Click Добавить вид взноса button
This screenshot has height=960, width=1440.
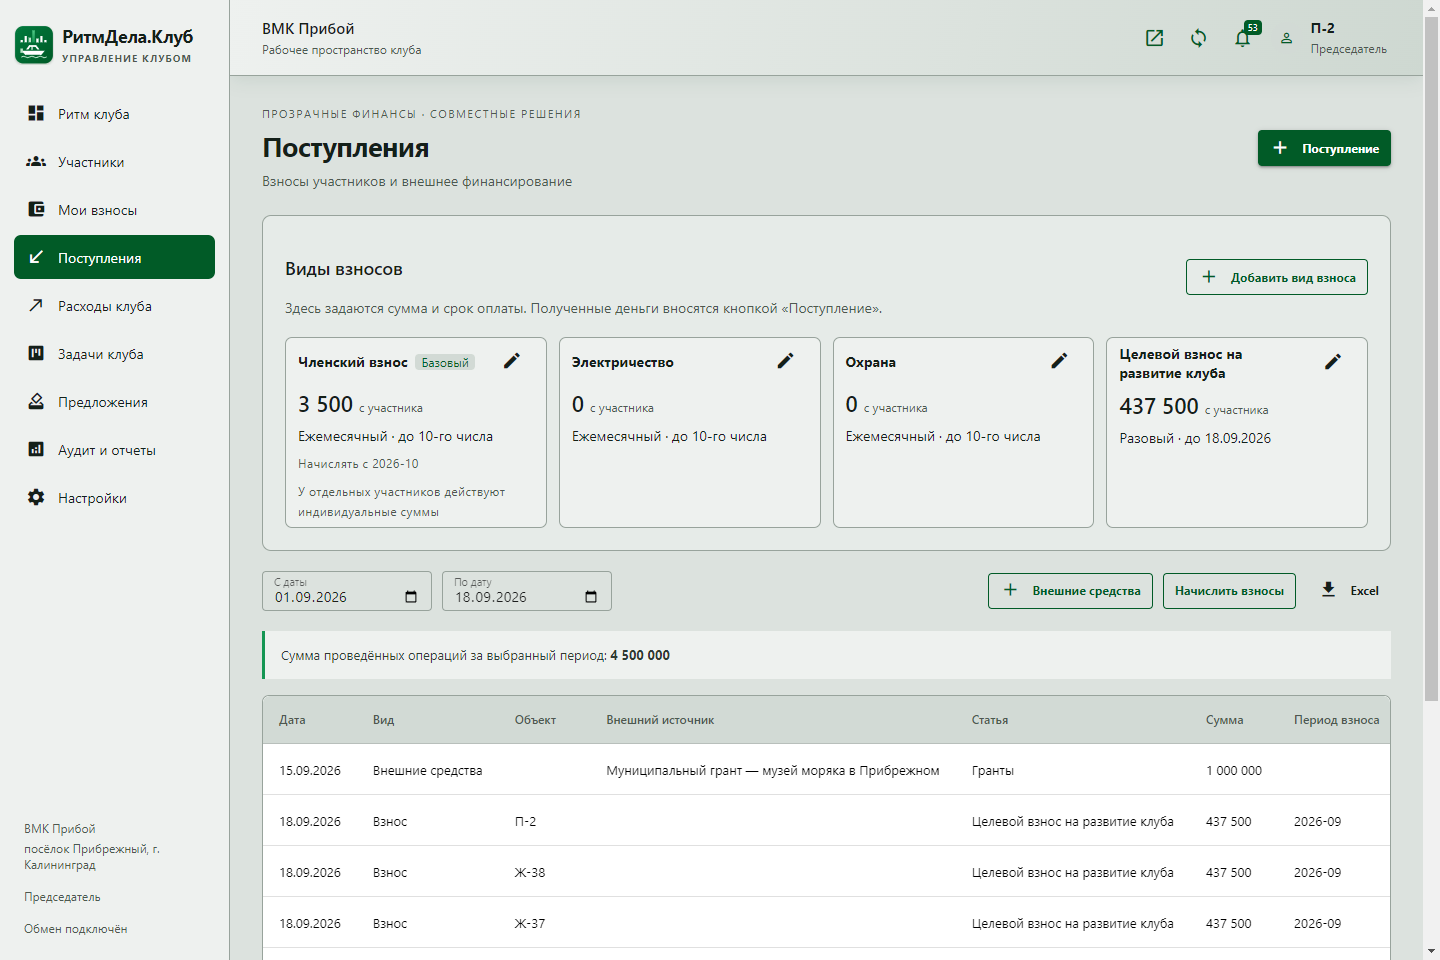pyautogui.click(x=1276, y=277)
